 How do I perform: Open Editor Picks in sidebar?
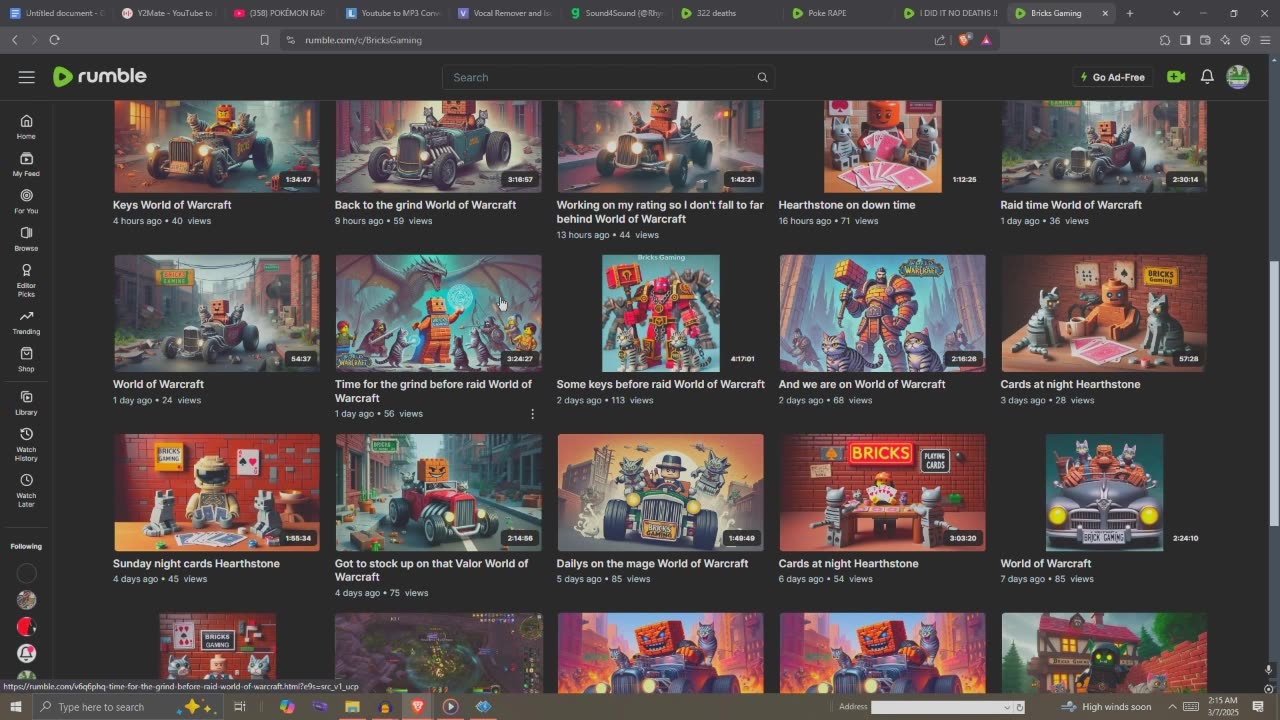point(26,280)
